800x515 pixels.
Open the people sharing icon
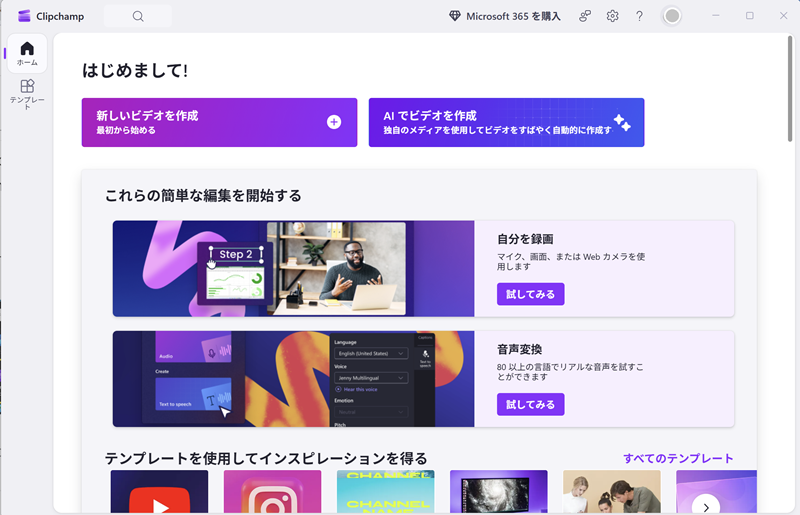pyautogui.click(x=586, y=16)
